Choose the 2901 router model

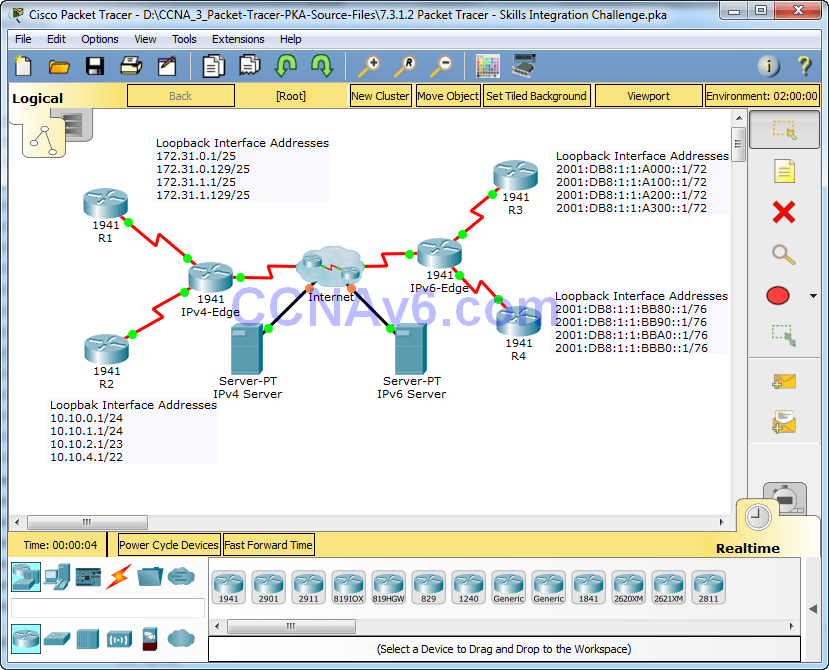(x=268, y=587)
